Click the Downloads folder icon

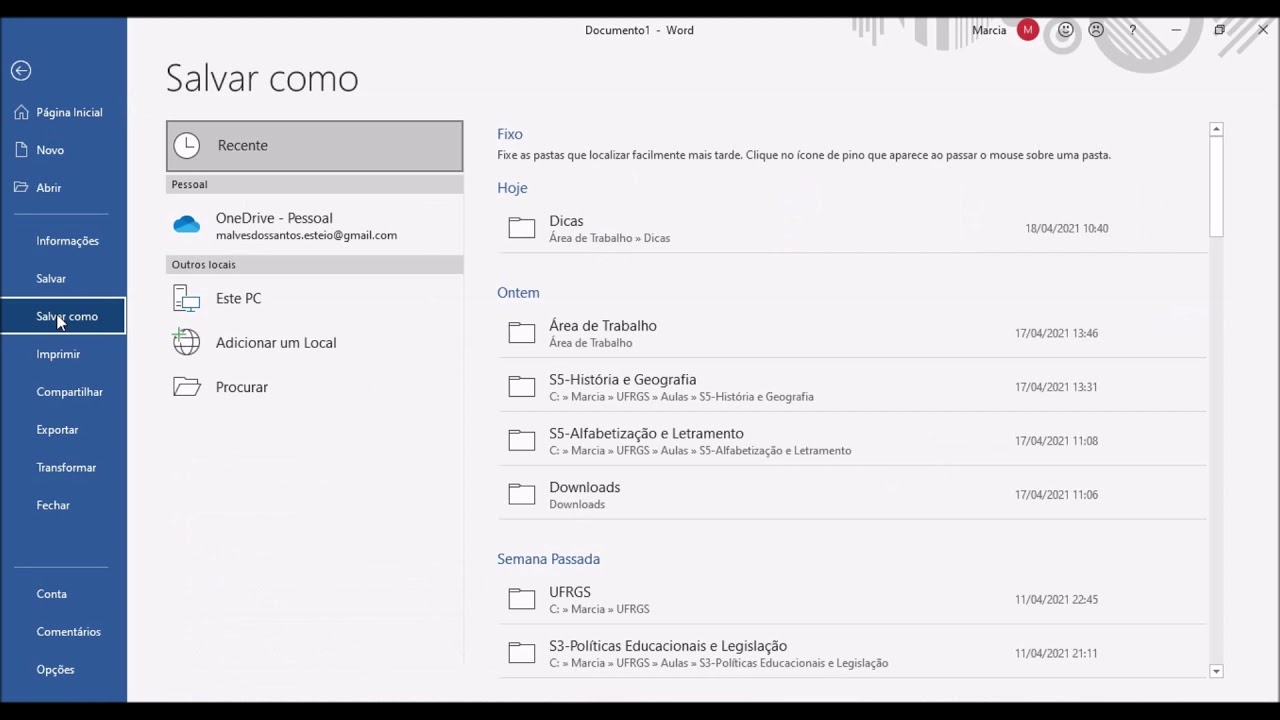522,494
